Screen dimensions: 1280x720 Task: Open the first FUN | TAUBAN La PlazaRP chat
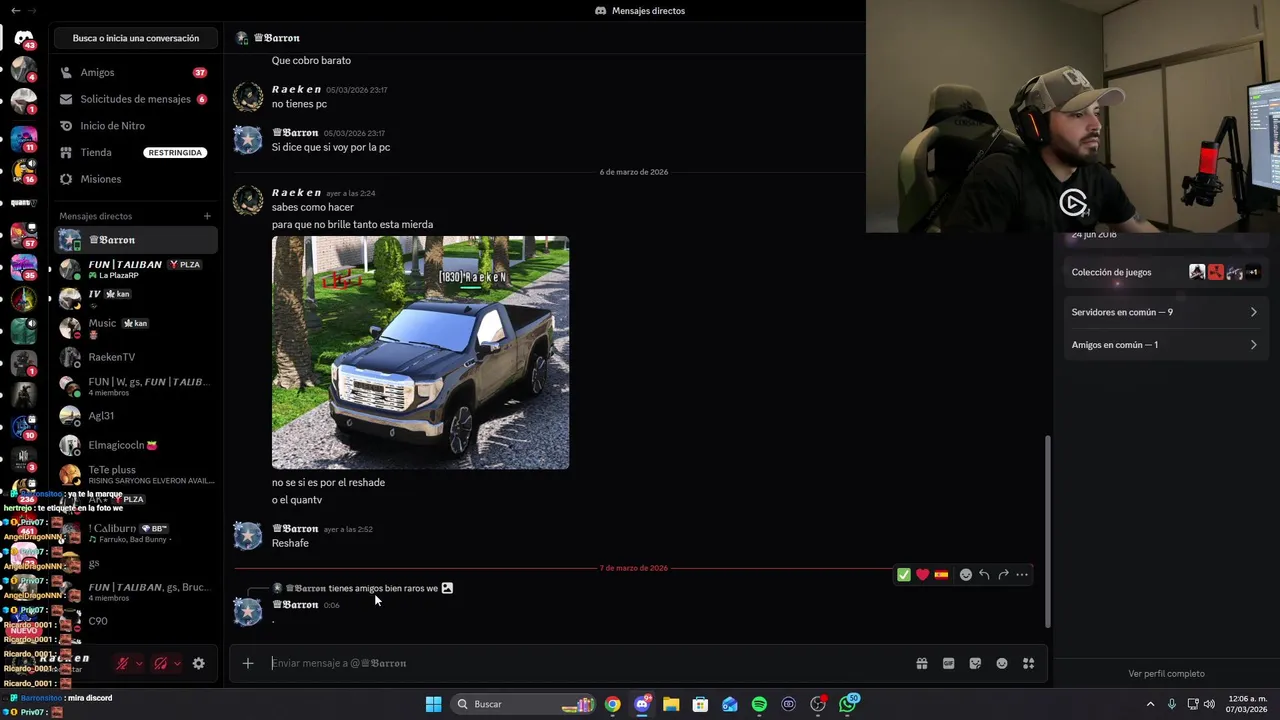[x=136, y=269]
